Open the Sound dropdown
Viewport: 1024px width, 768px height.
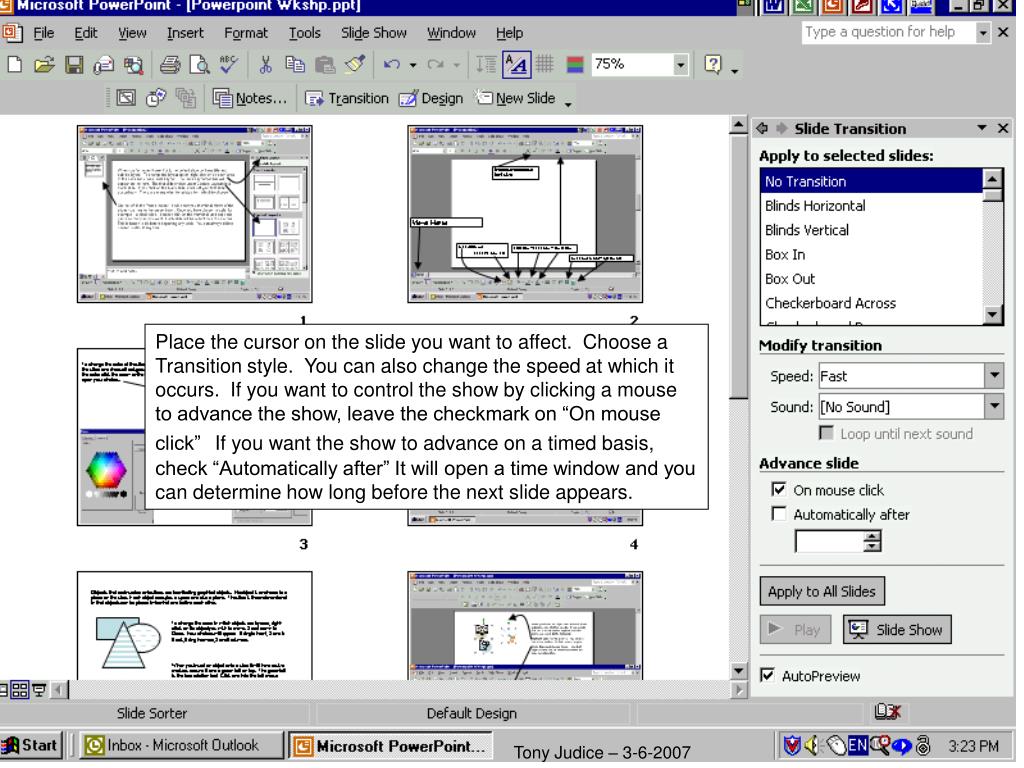994,406
